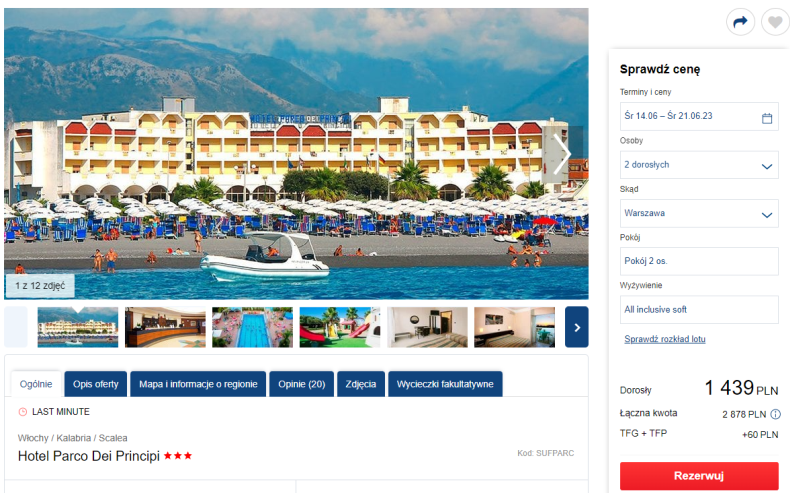Select Mapa i informacje o regionie tab
This screenshot has height=493, width=790.
198,384
